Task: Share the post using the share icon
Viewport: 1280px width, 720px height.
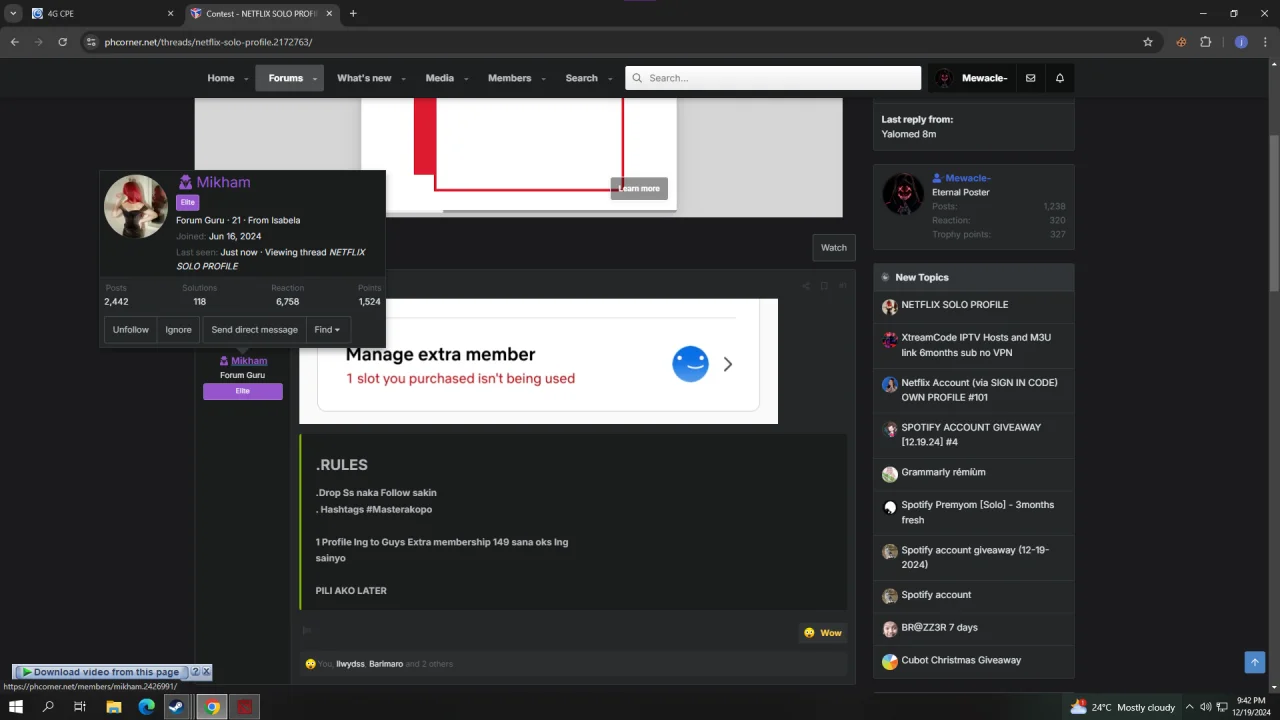Action: click(806, 286)
